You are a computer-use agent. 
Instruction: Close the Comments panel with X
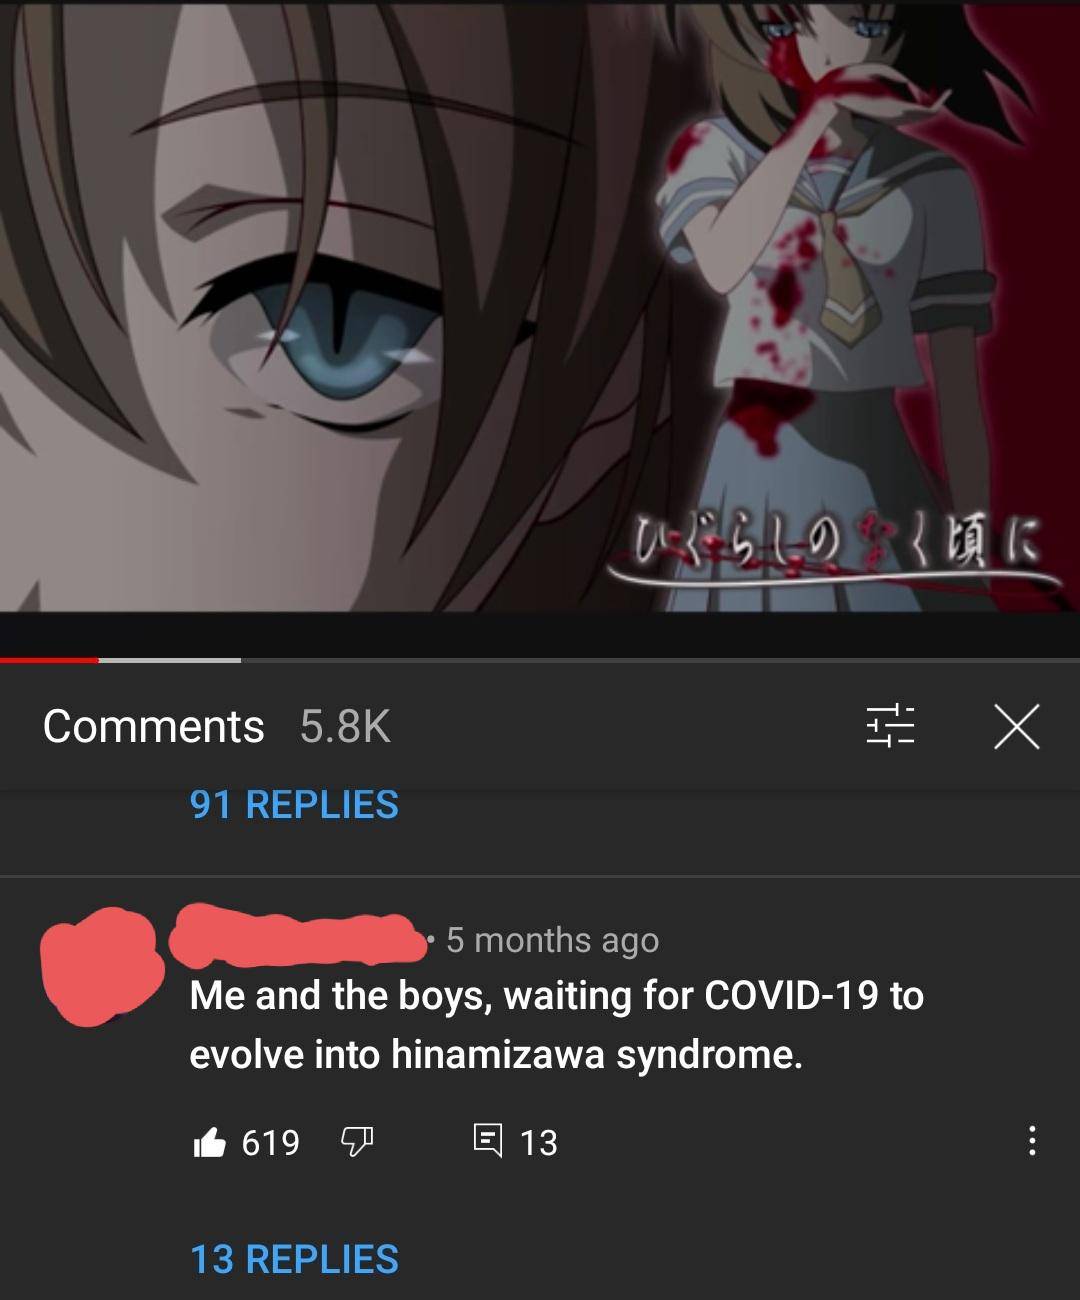coord(1017,726)
